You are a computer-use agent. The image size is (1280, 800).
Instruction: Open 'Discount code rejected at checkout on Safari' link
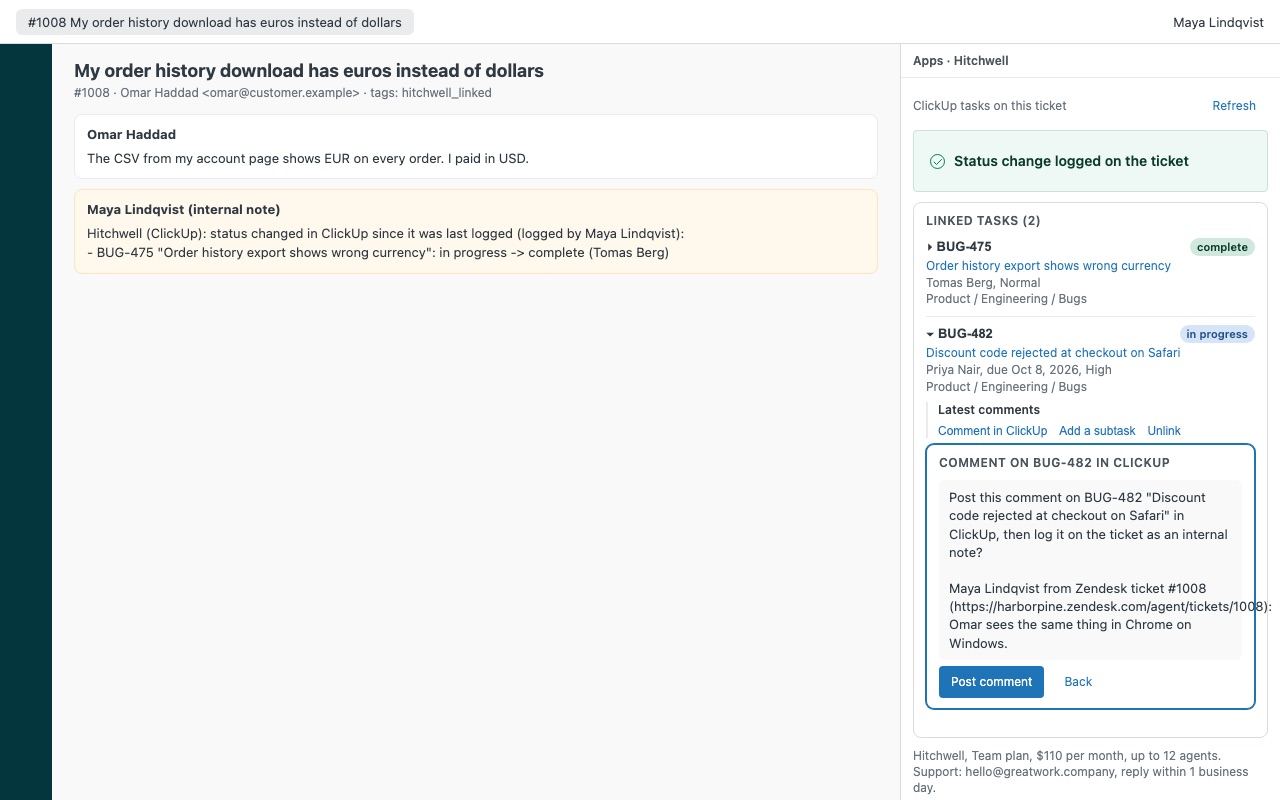click(x=1053, y=353)
